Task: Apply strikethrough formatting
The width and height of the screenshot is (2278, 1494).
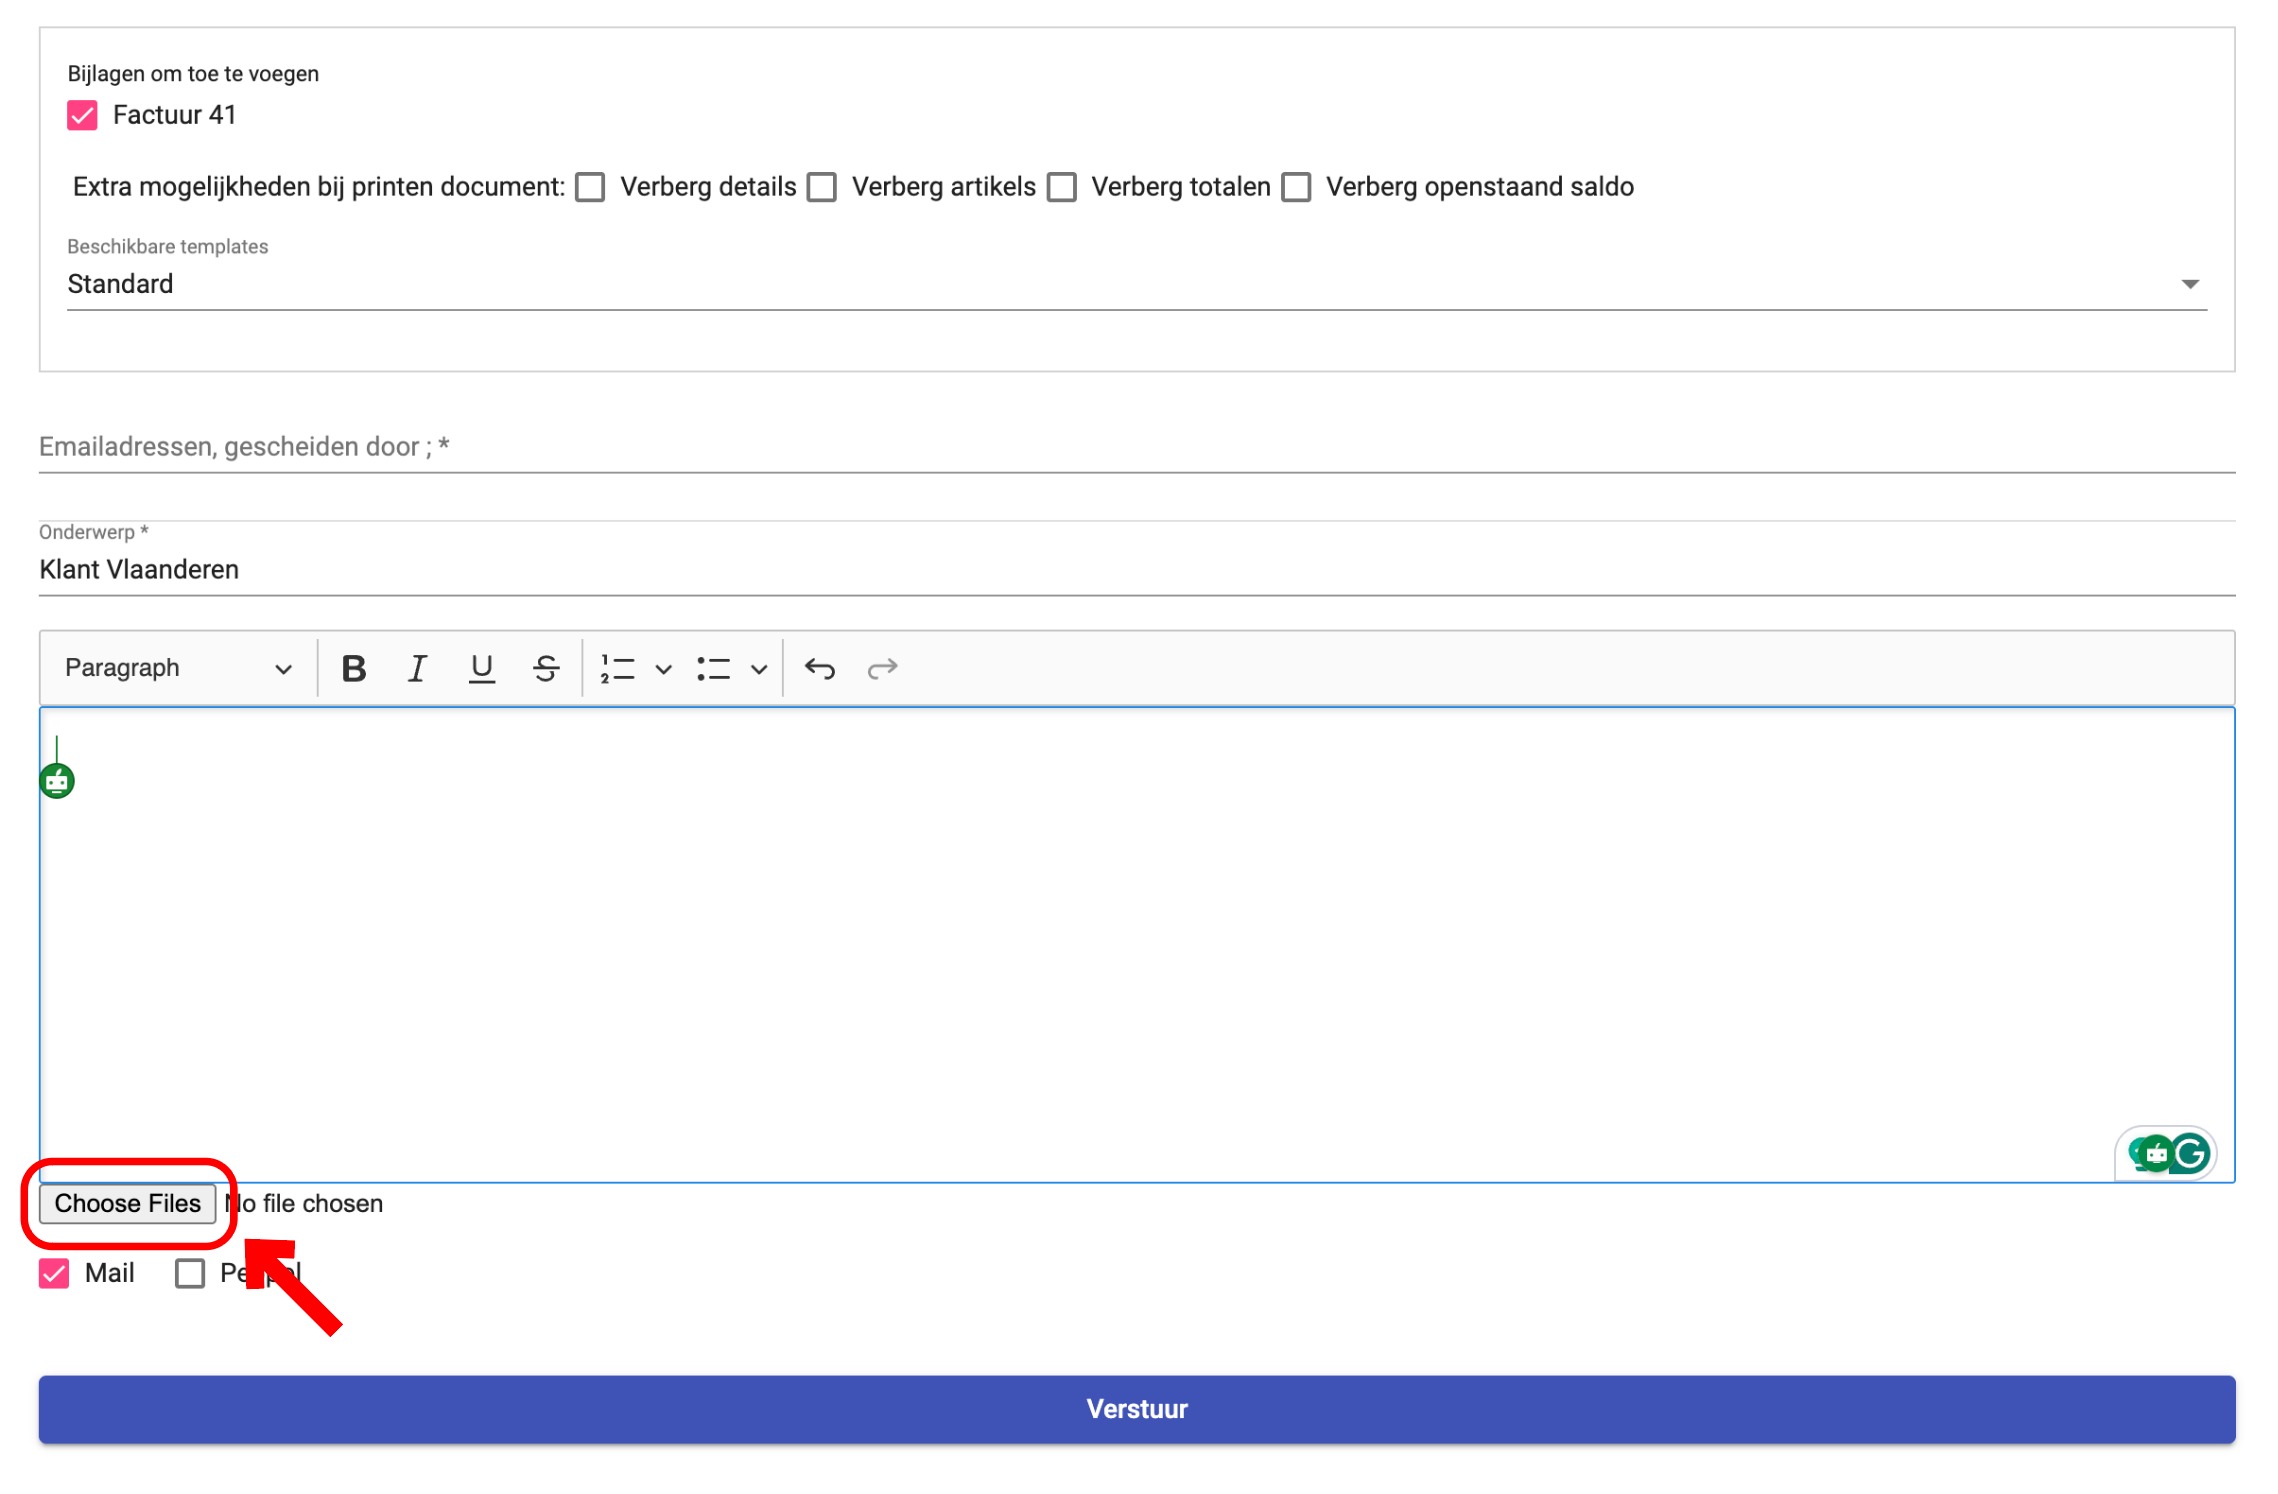Action: [x=546, y=668]
